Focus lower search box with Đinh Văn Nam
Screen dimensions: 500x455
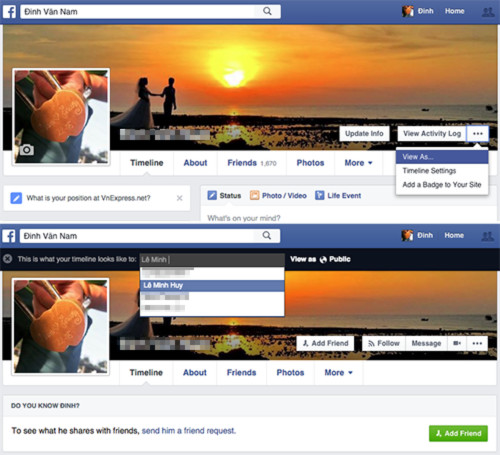tap(137, 236)
